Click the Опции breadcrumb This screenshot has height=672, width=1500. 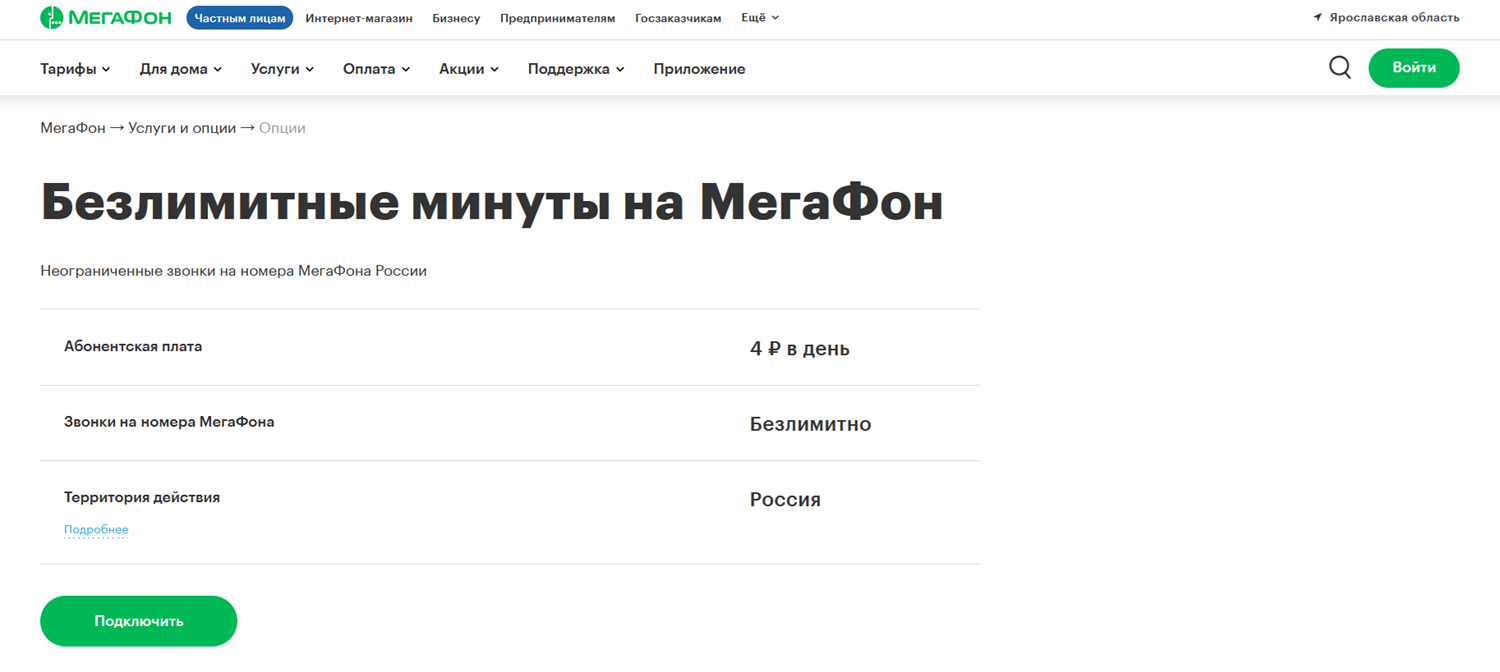(x=282, y=128)
